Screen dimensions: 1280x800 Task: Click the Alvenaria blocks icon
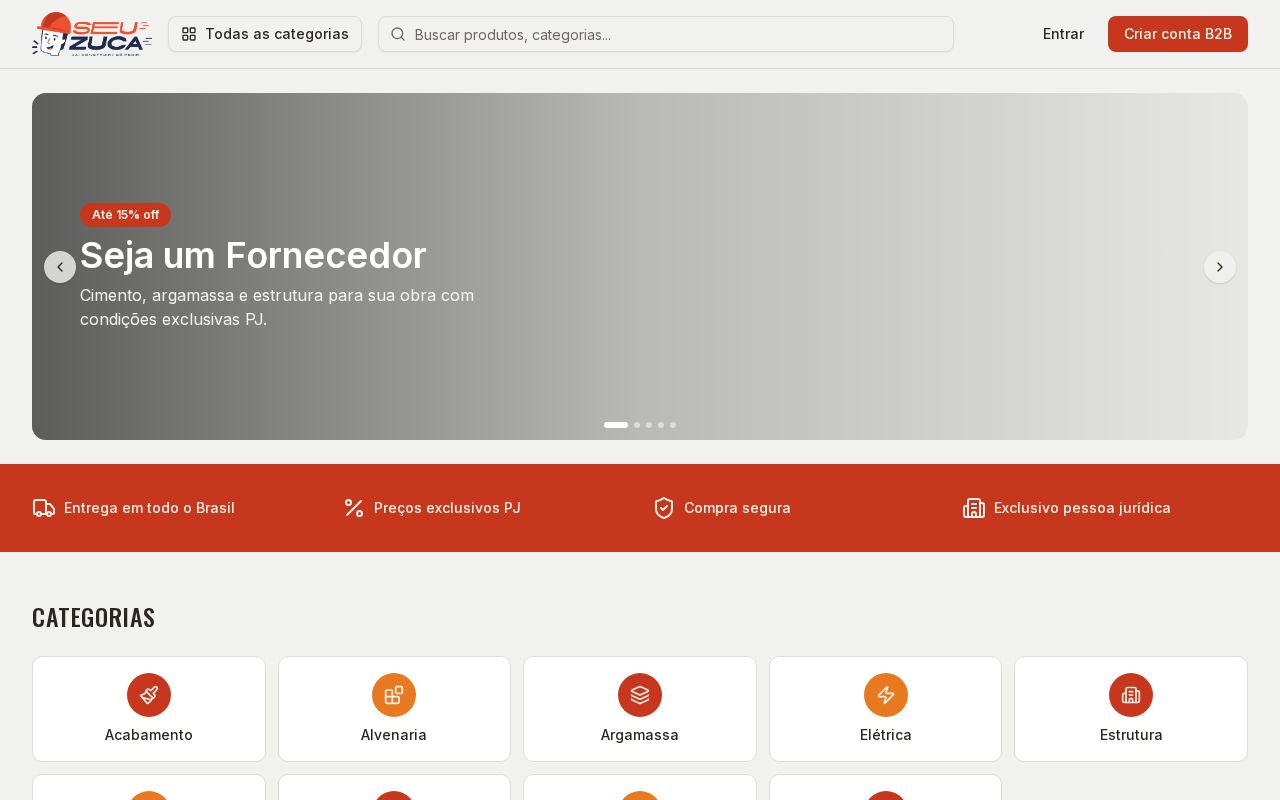394,695
